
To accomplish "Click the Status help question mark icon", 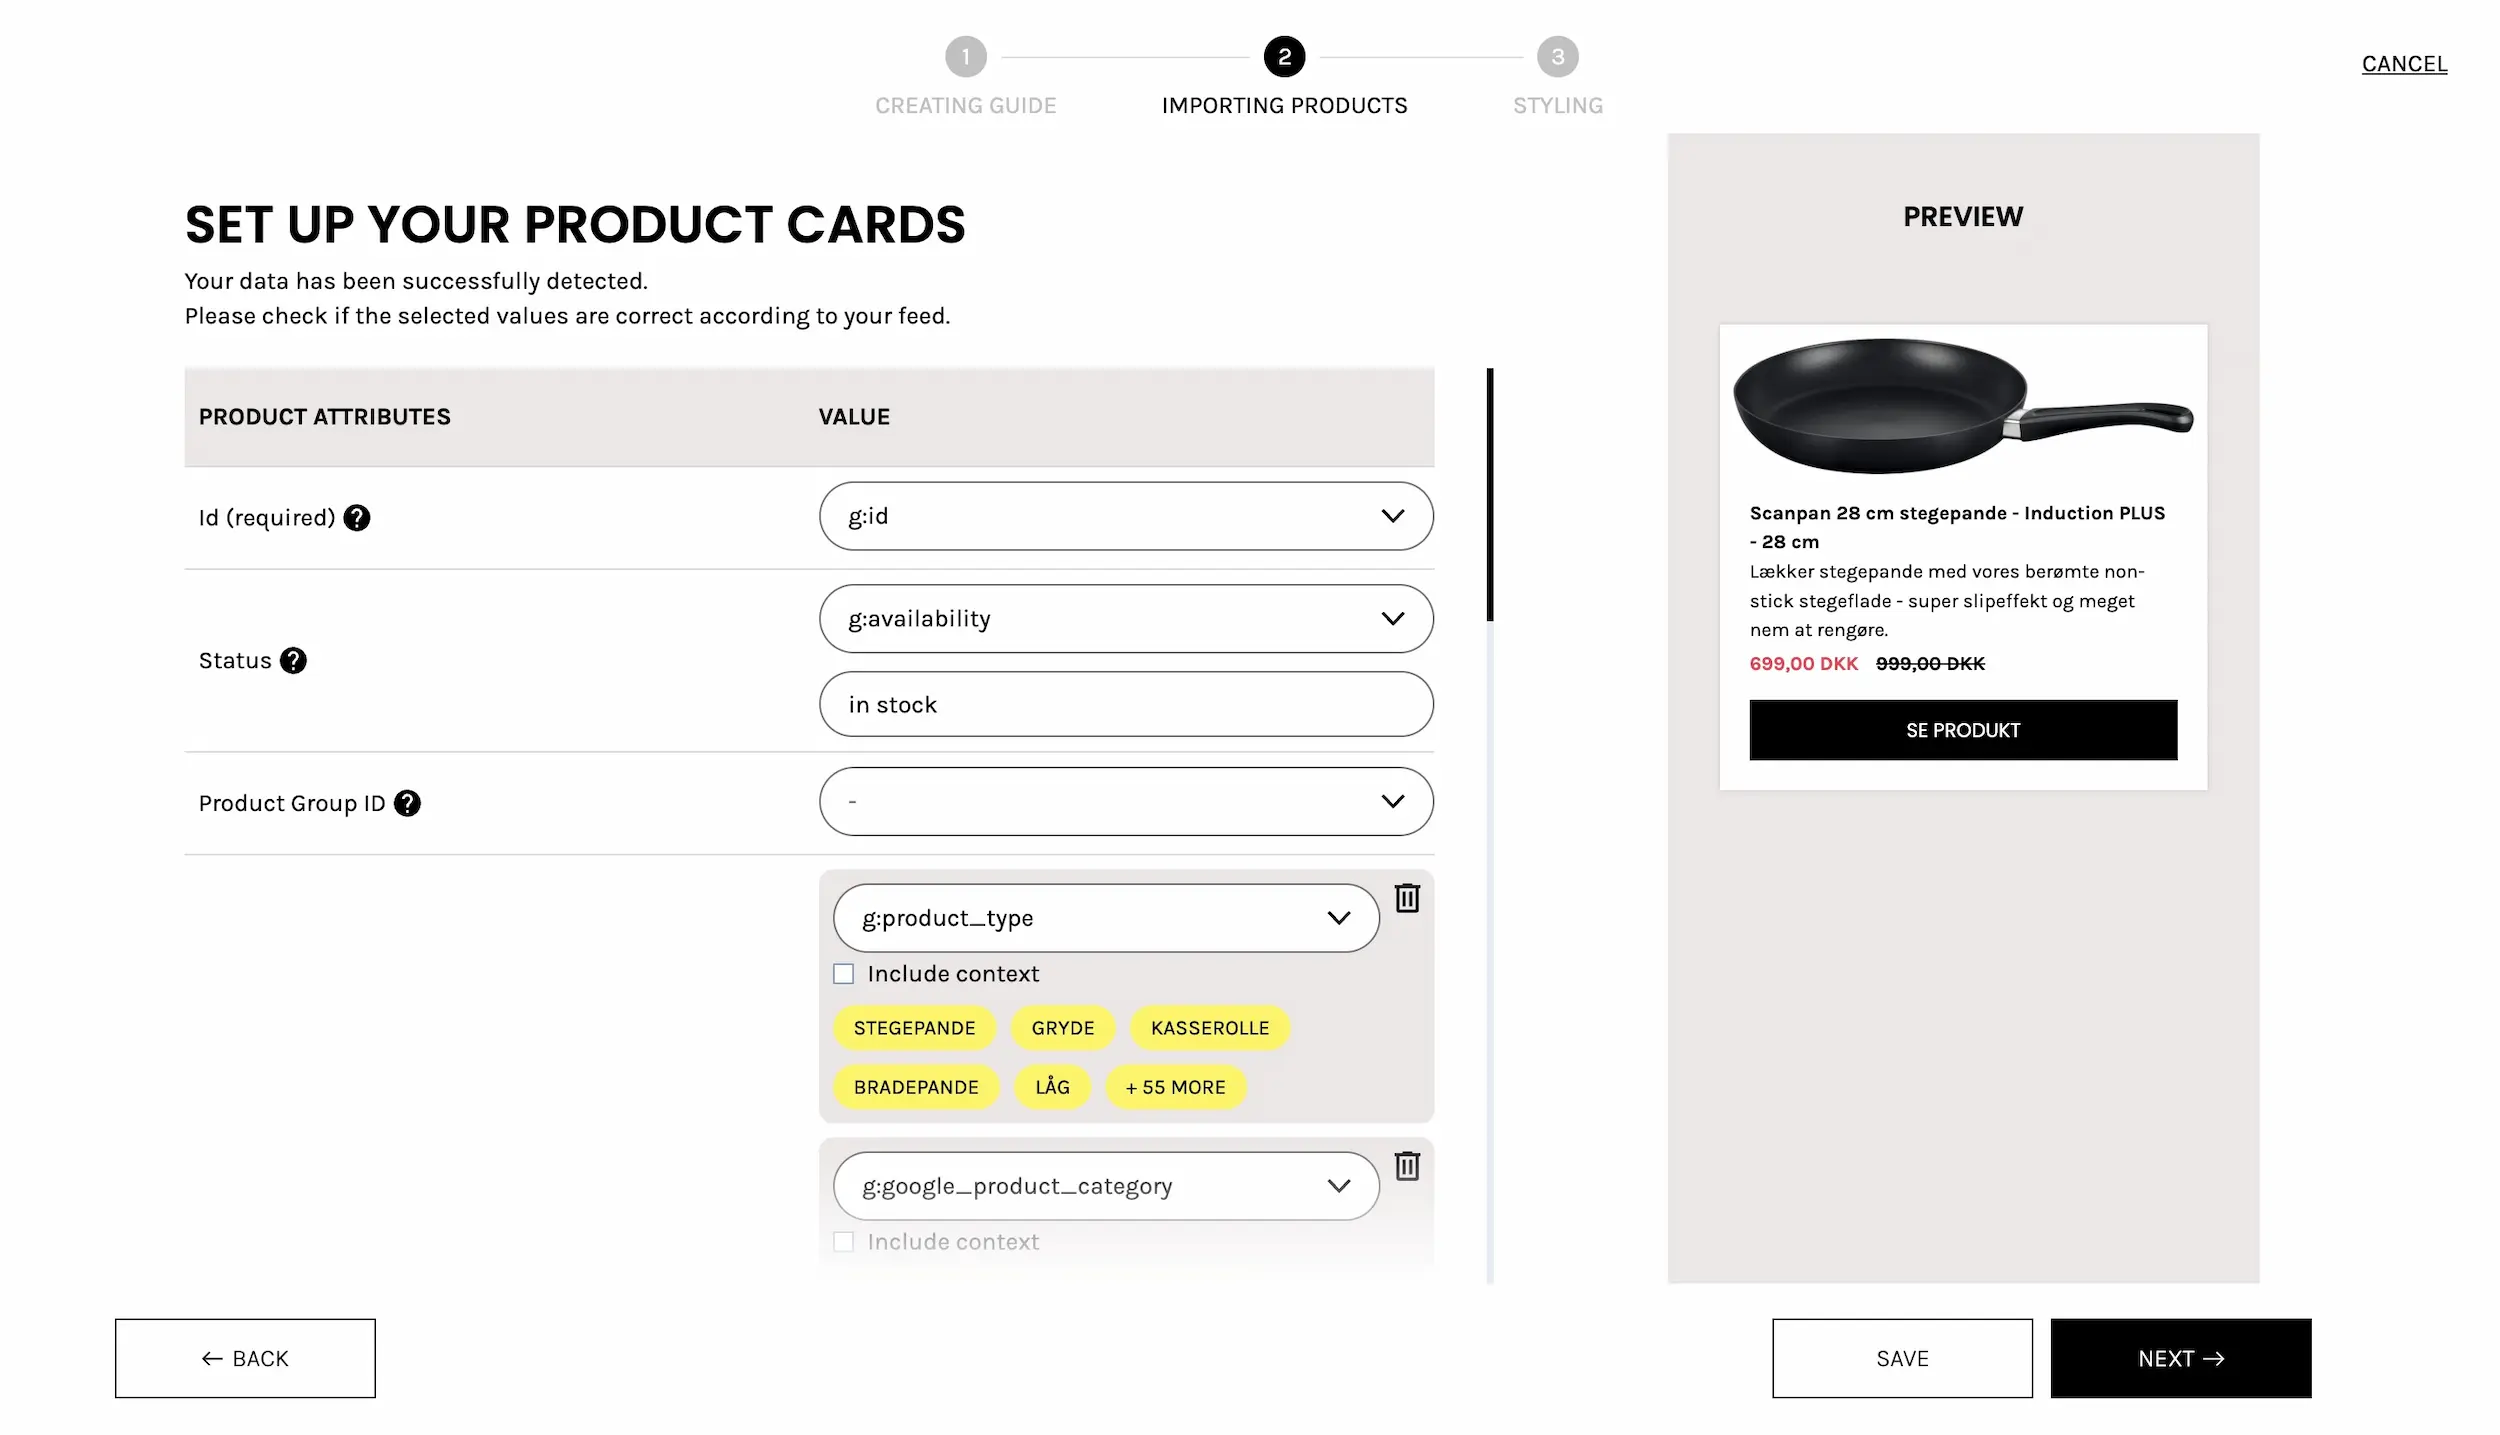I will [x=293, y=661].
